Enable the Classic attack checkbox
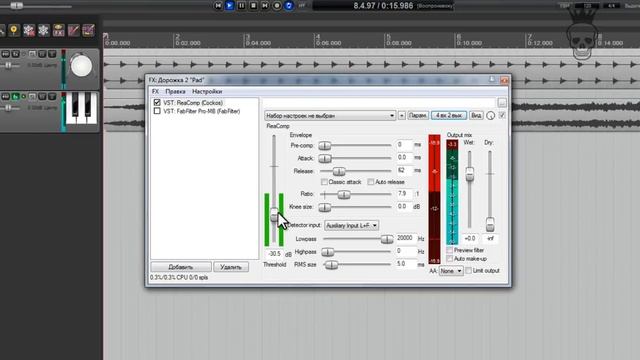This screenshot has height=360, width=640. click(324, 182)
